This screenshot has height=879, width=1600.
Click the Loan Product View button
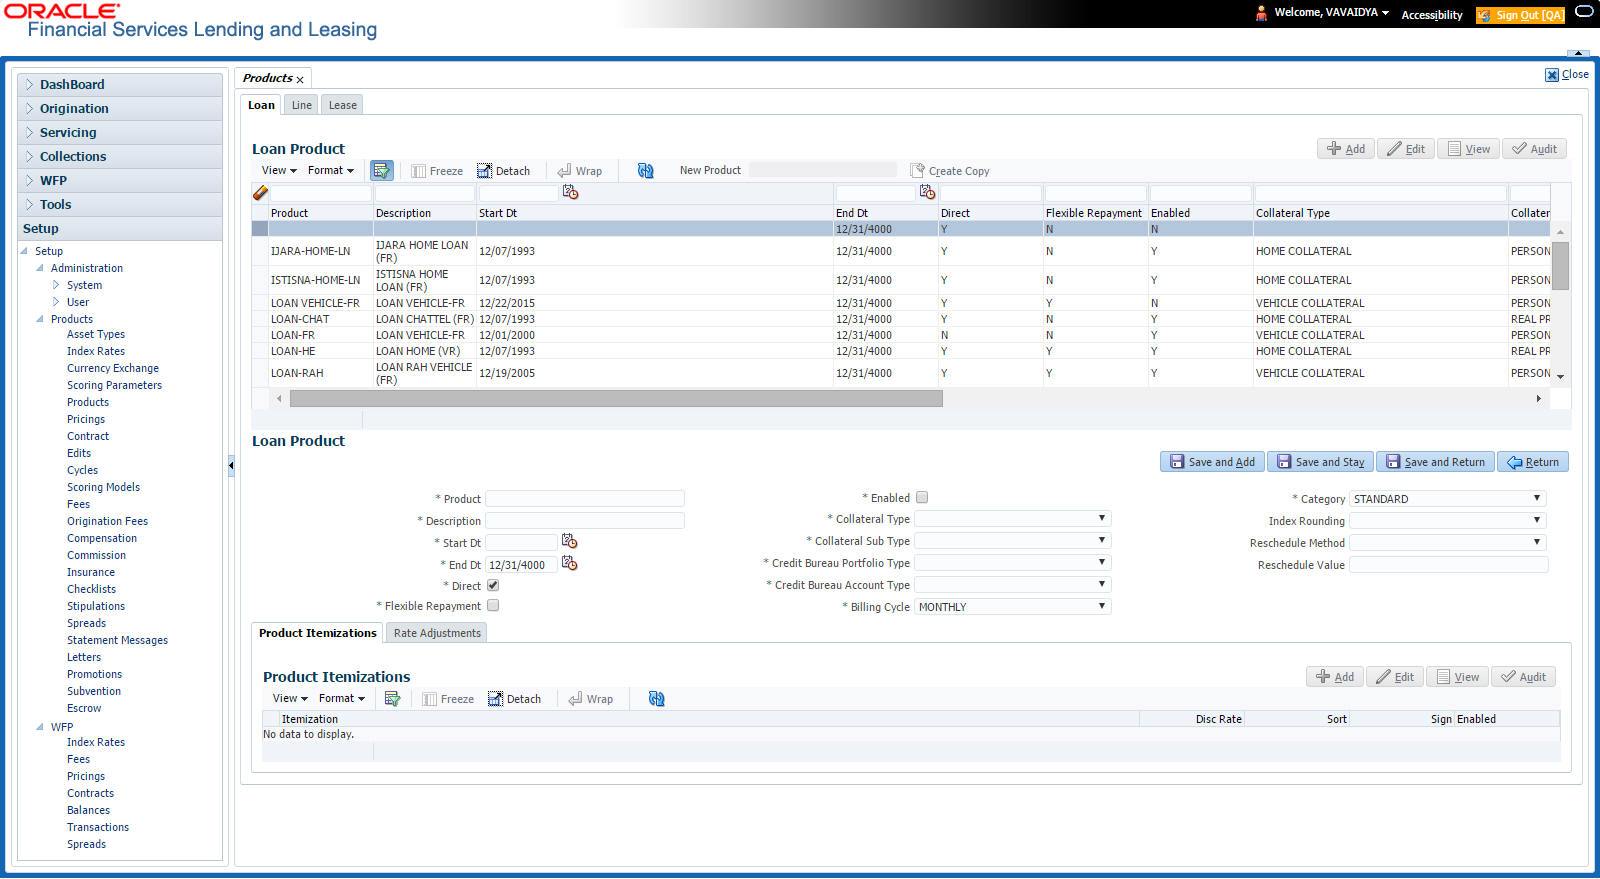pyautogui.click(x=1468, y=149)
